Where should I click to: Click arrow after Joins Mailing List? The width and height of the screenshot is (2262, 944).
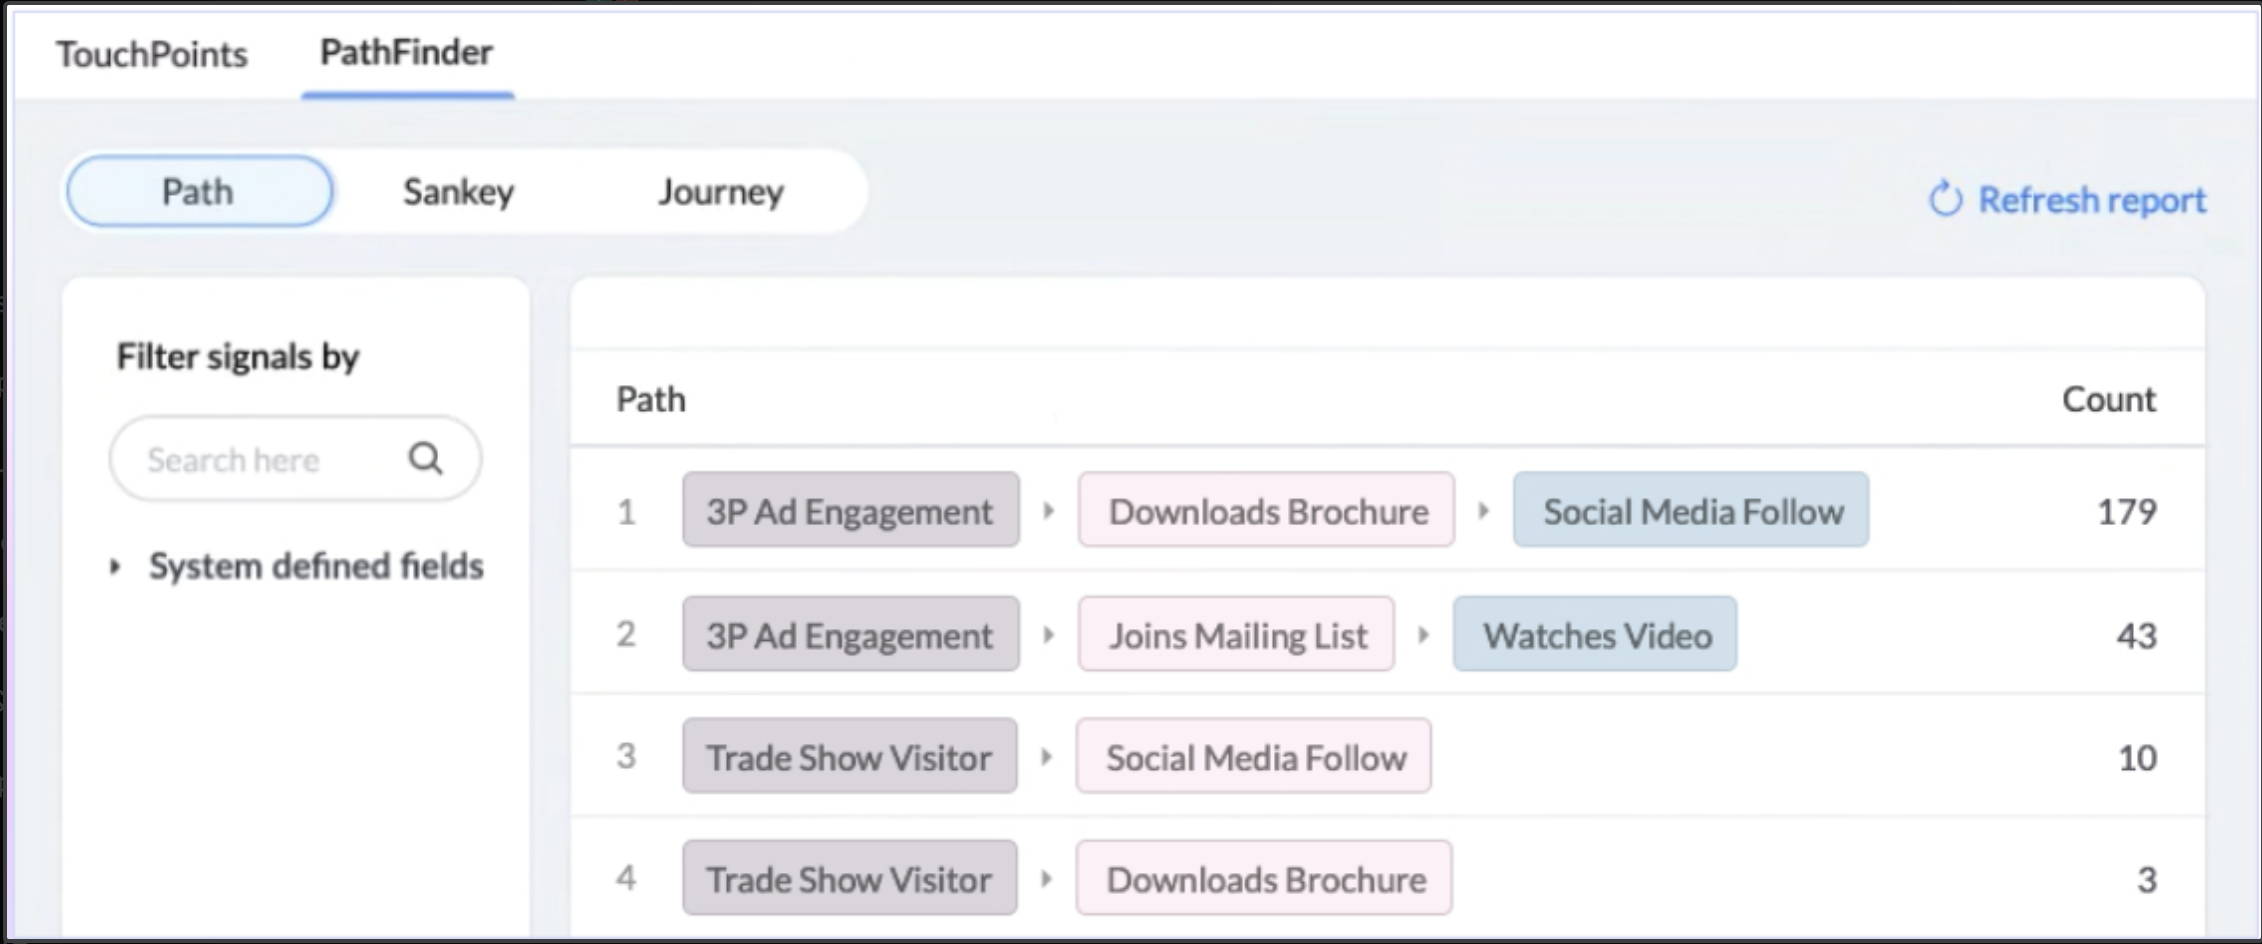[x=1423, y=635]
